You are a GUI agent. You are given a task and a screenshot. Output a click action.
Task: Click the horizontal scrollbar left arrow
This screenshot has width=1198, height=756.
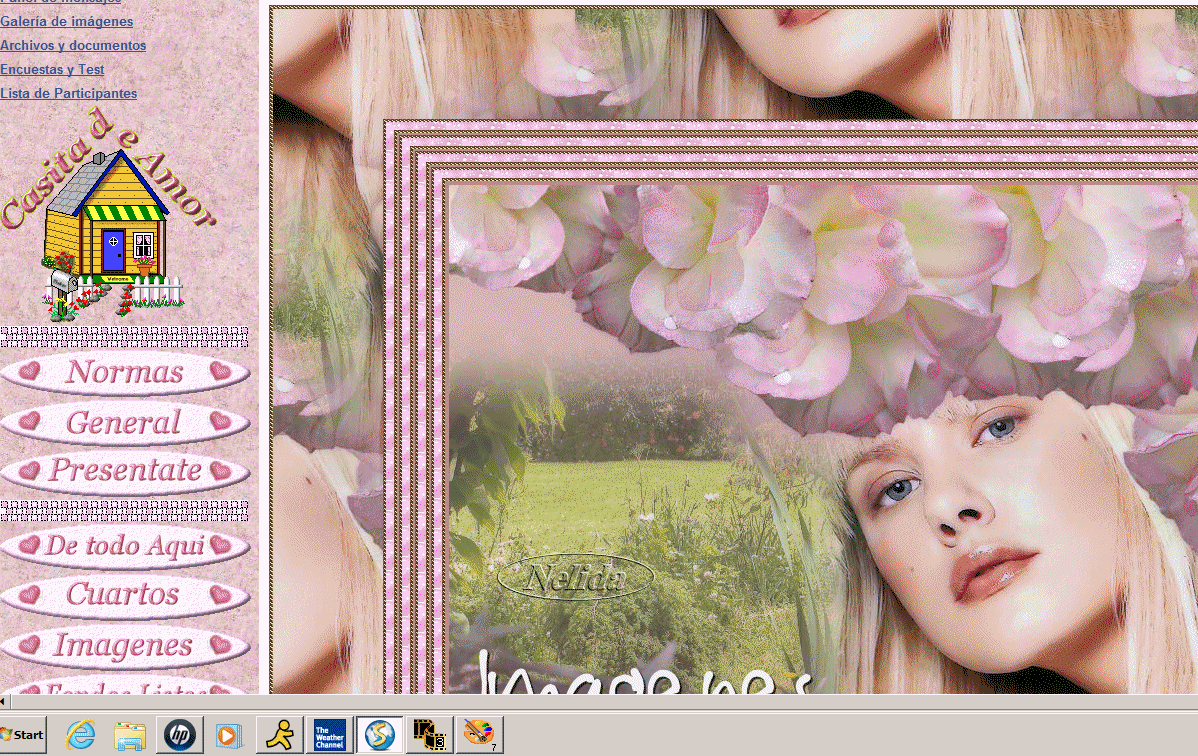point(4,701)
